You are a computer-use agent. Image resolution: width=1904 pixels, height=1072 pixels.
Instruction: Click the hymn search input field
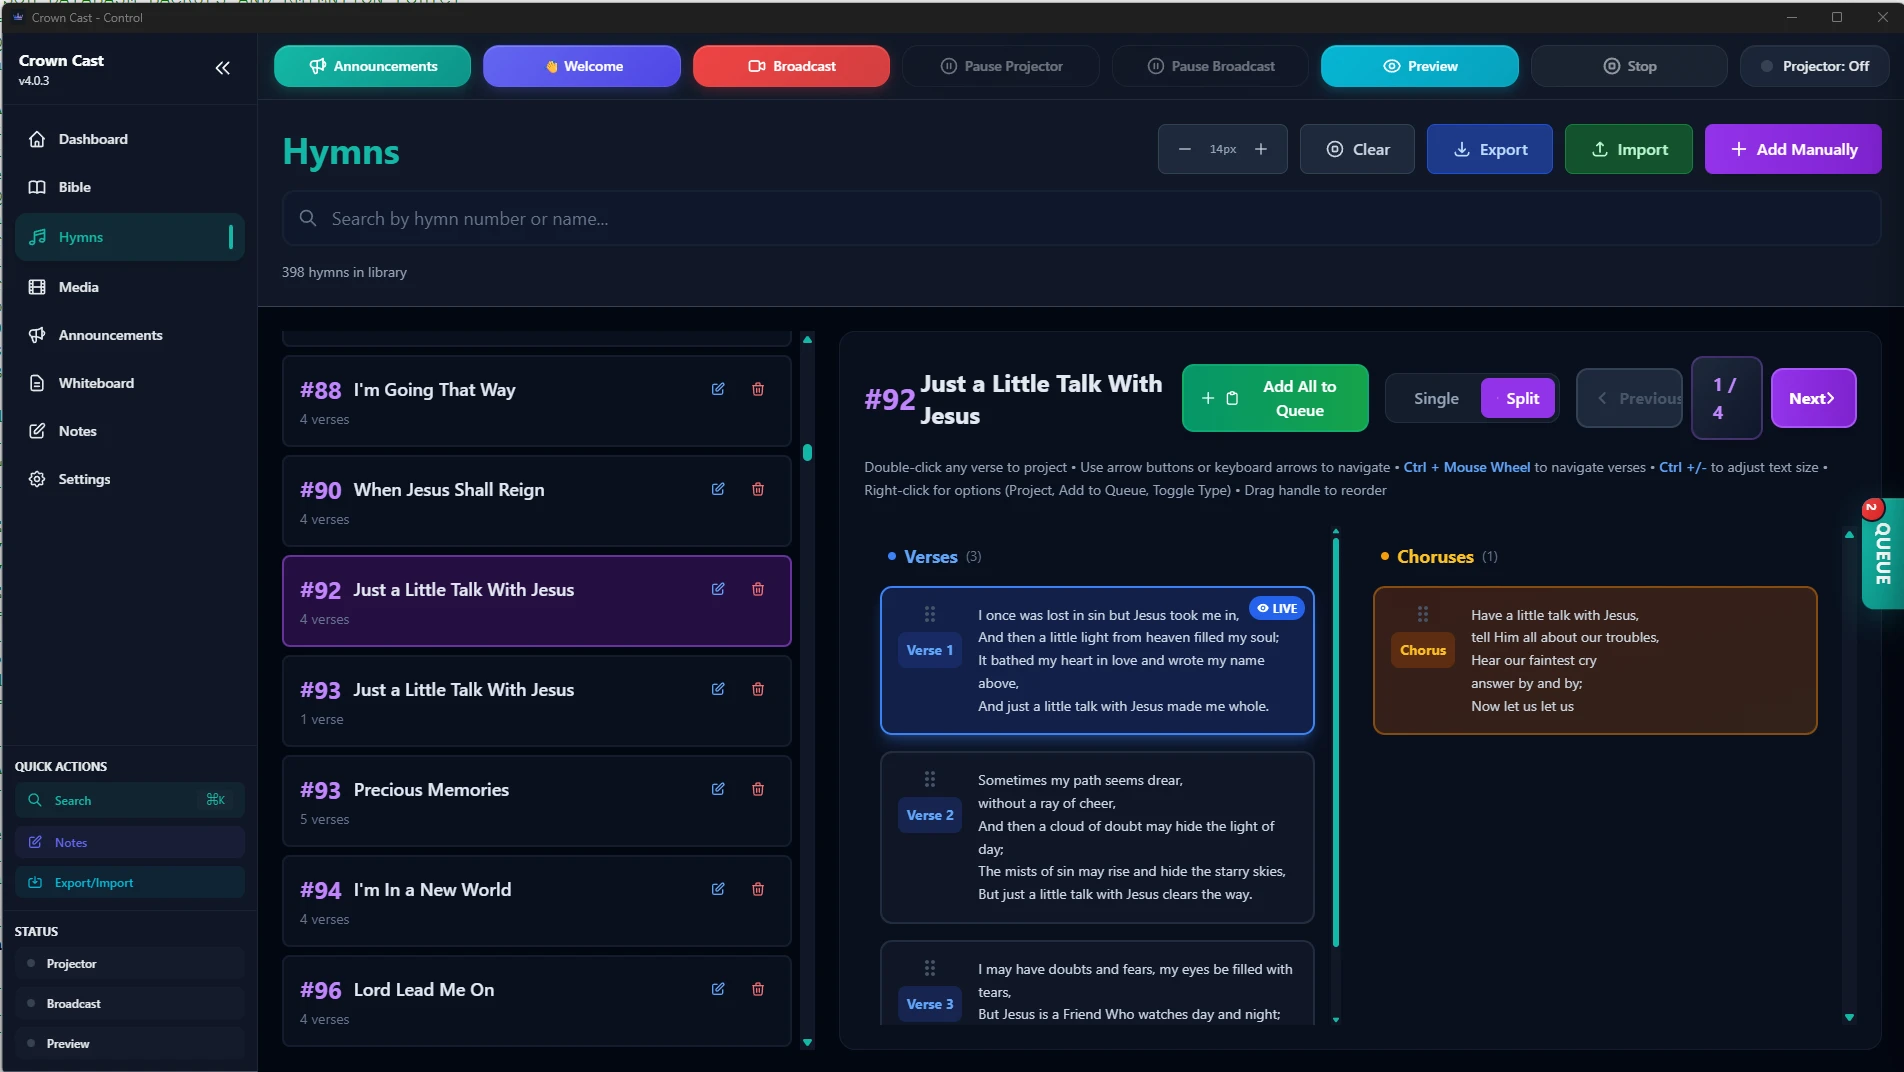[1080, 218]
